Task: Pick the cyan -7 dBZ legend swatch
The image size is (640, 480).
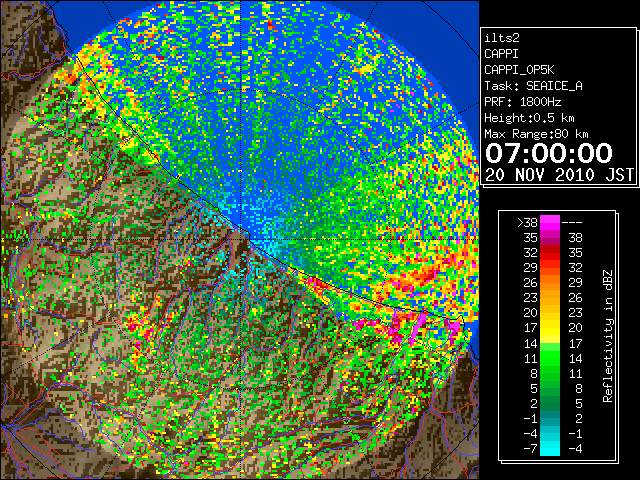Action: click(550, 449)
